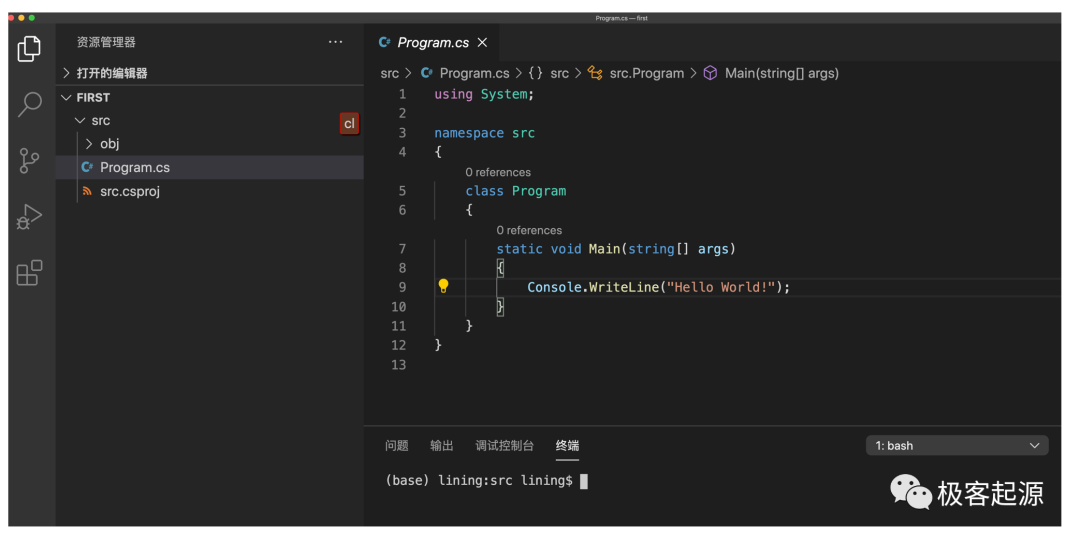The height and width of the screenshot is (542, 1080).
Task: Open the Run and Debug view icon
Action: (x=30, y=216)
